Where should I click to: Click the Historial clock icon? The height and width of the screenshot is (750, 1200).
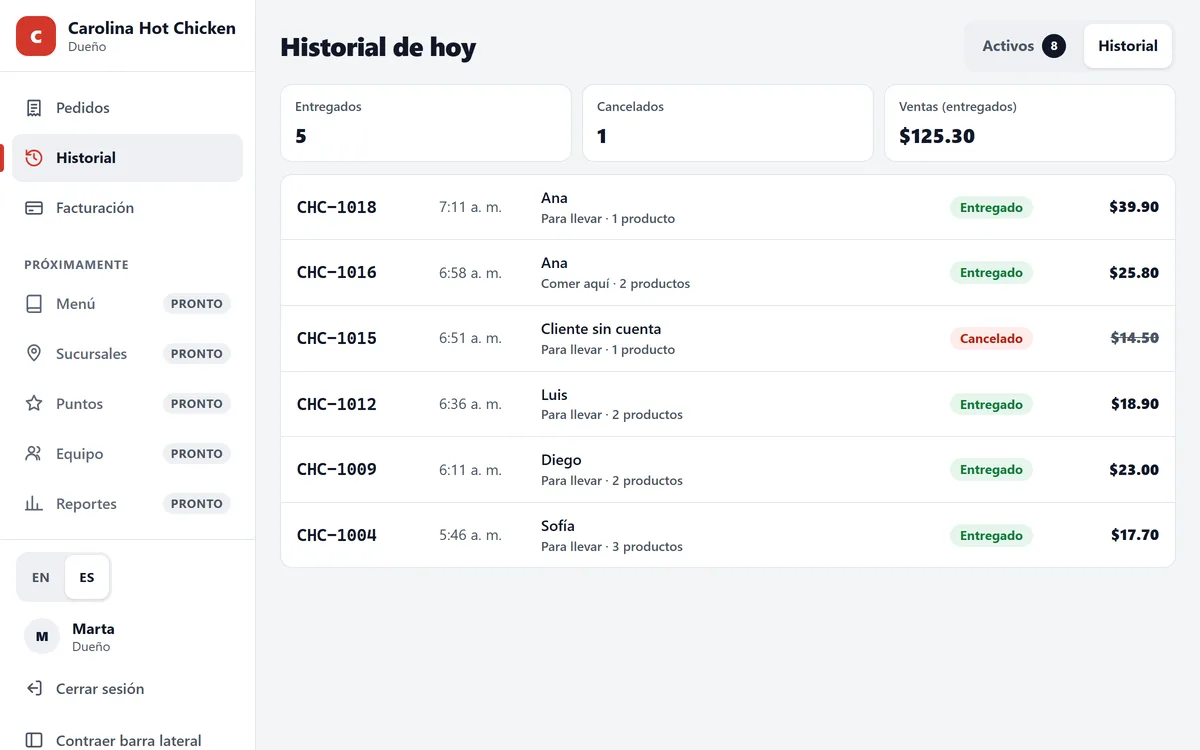tap(34, 158)
